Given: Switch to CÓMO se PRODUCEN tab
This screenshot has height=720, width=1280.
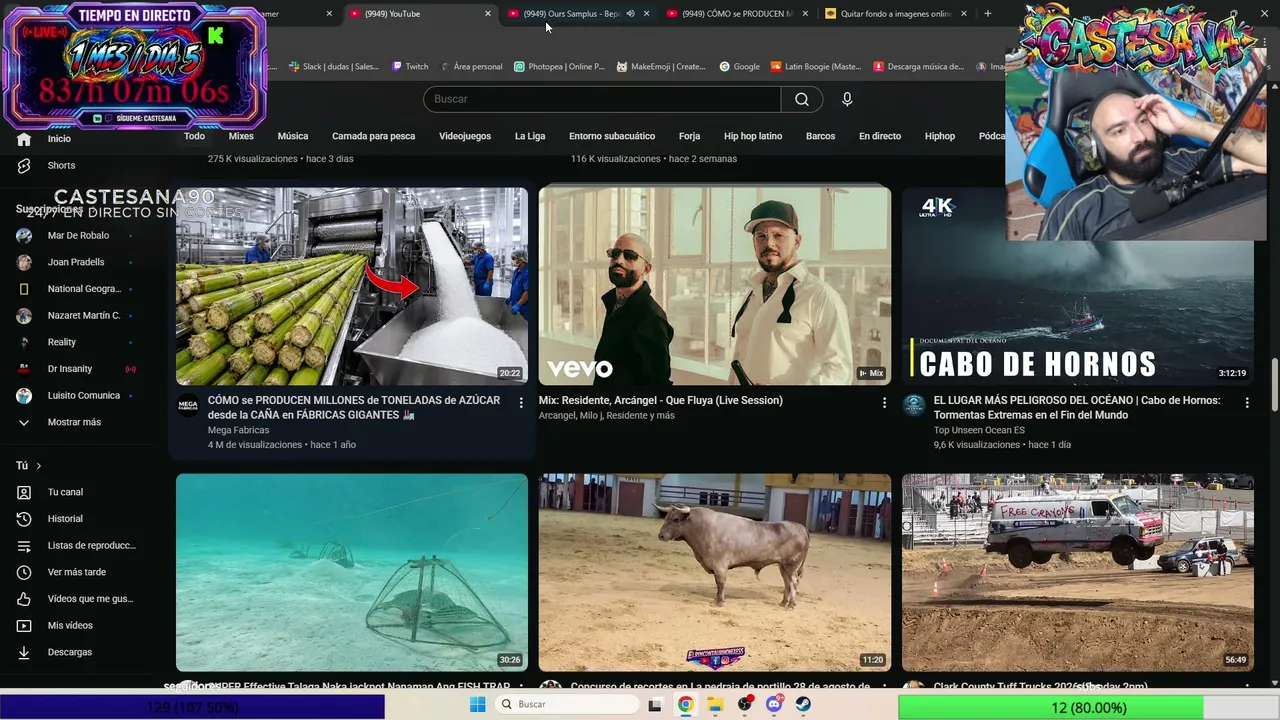Looking at the screenshot, I should pyautogui.click(x=737, y=14).
